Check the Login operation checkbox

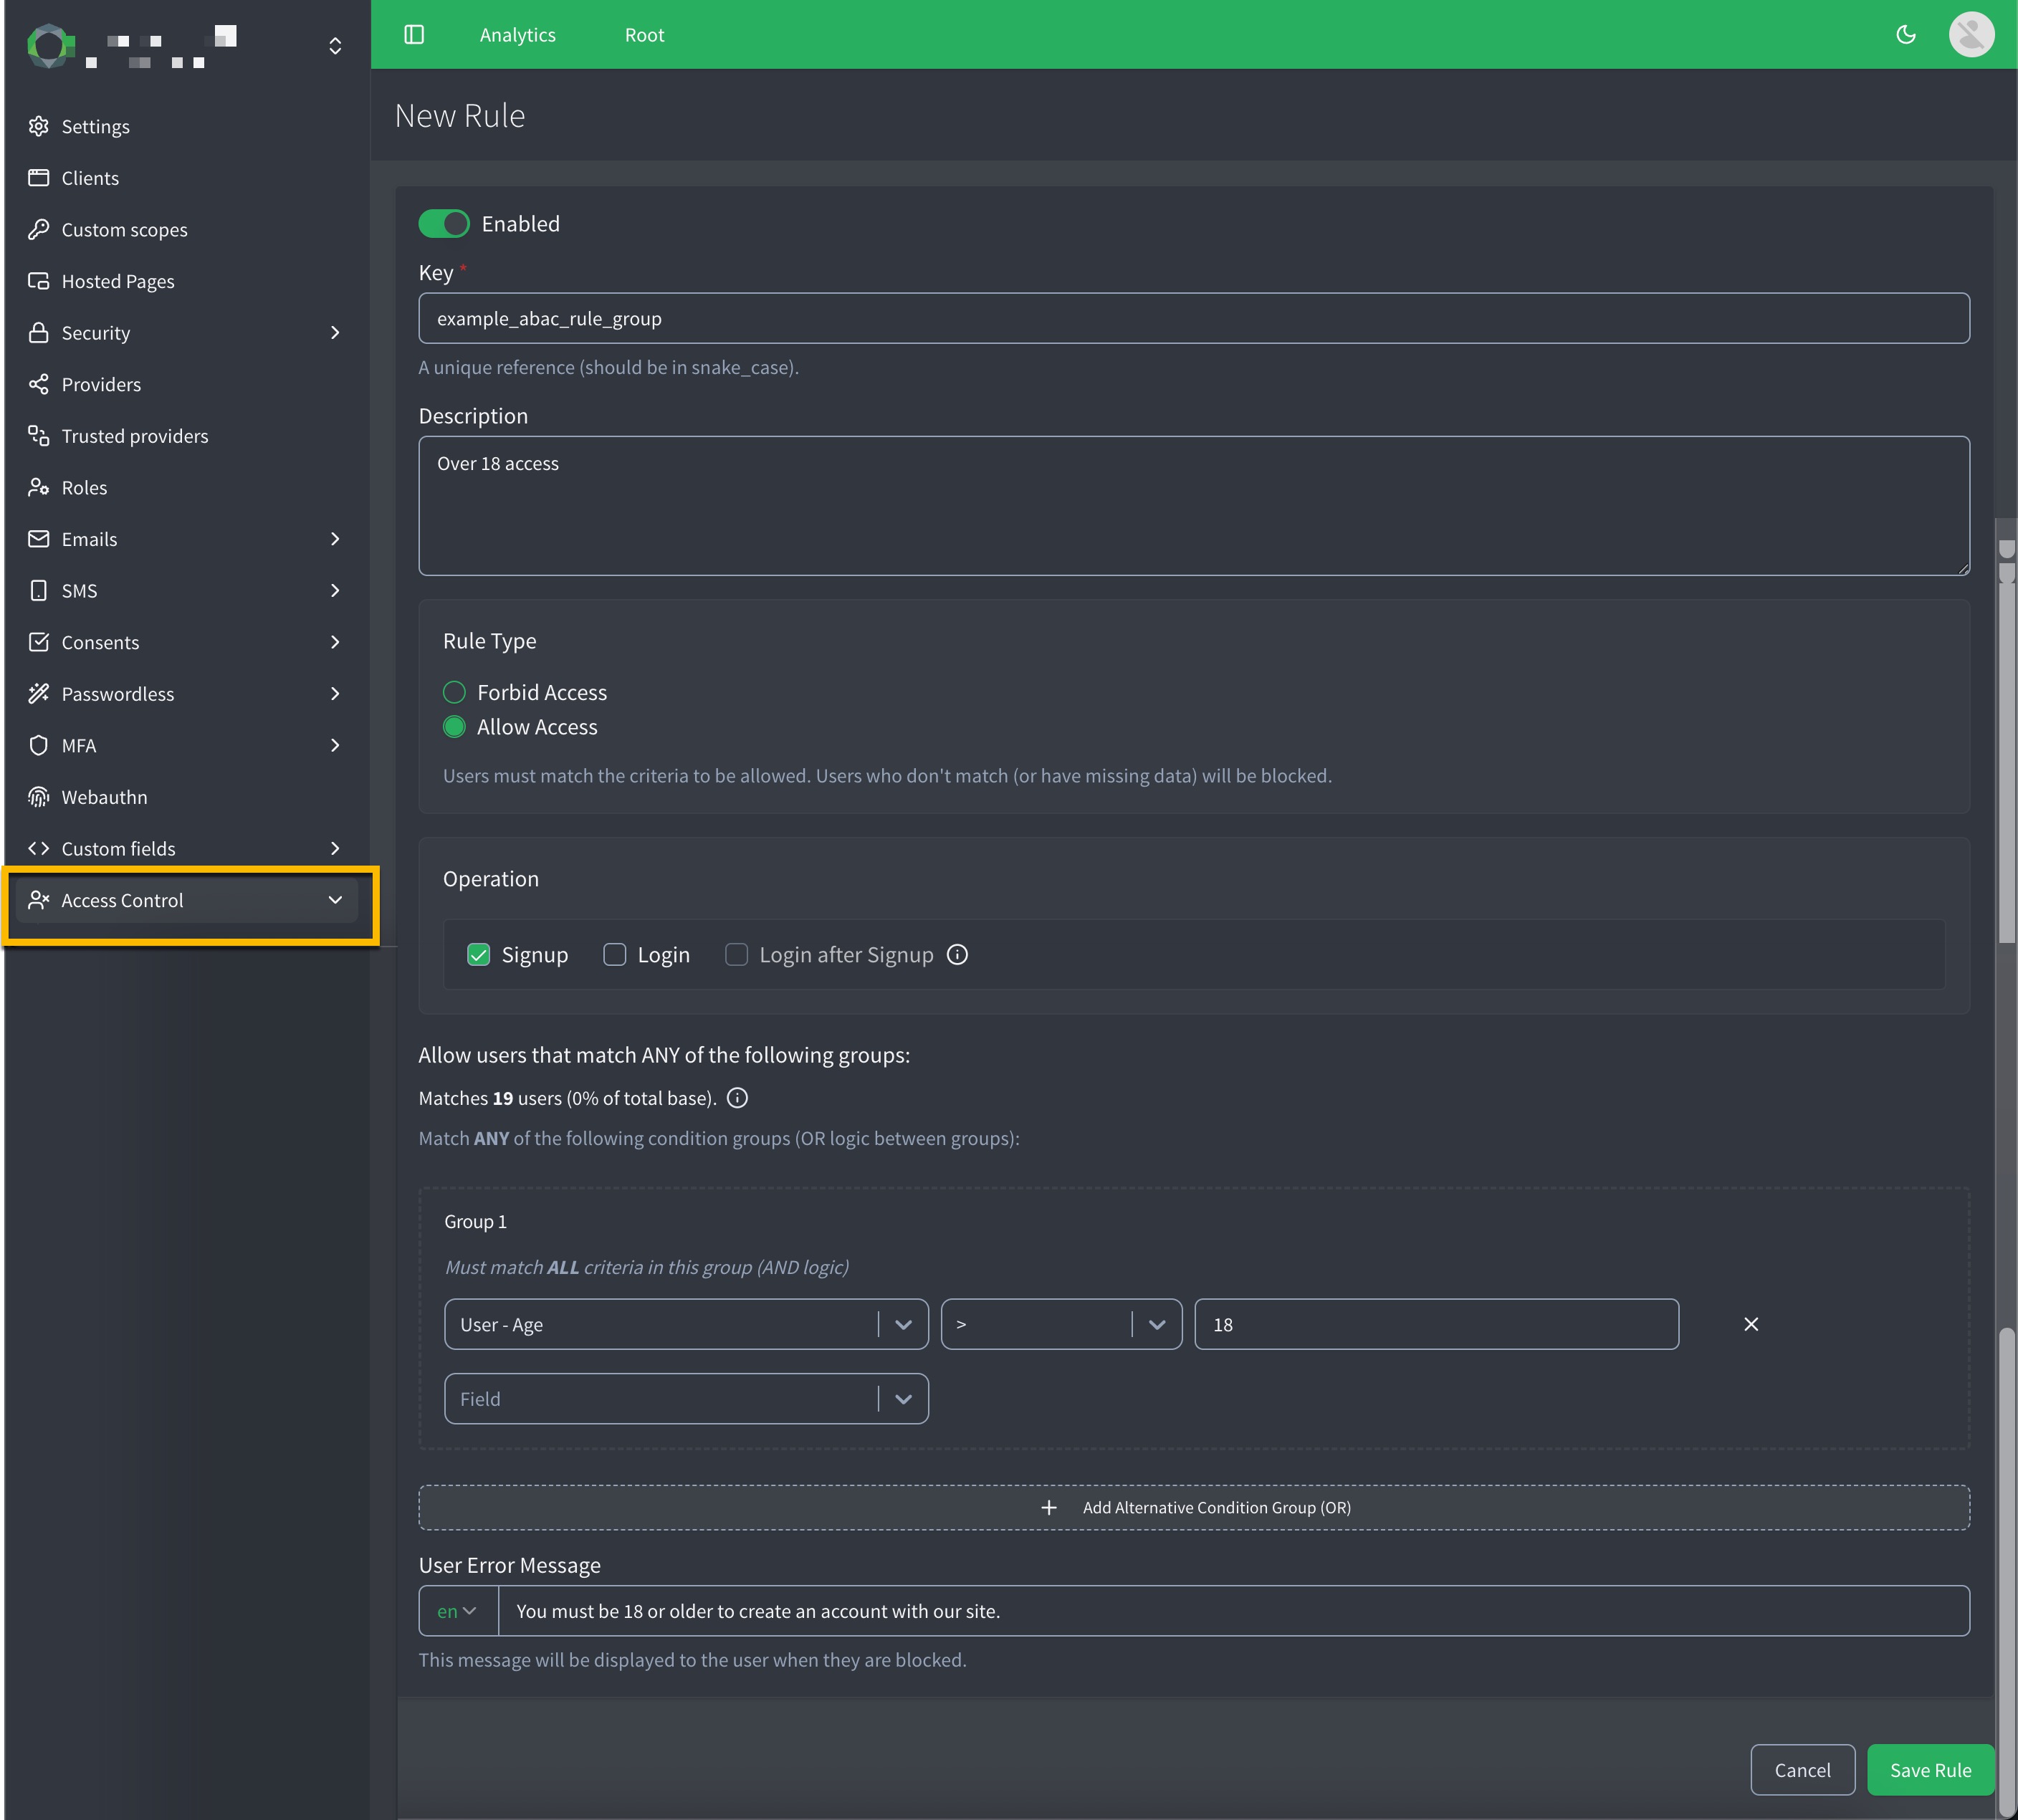click(614, 955)
